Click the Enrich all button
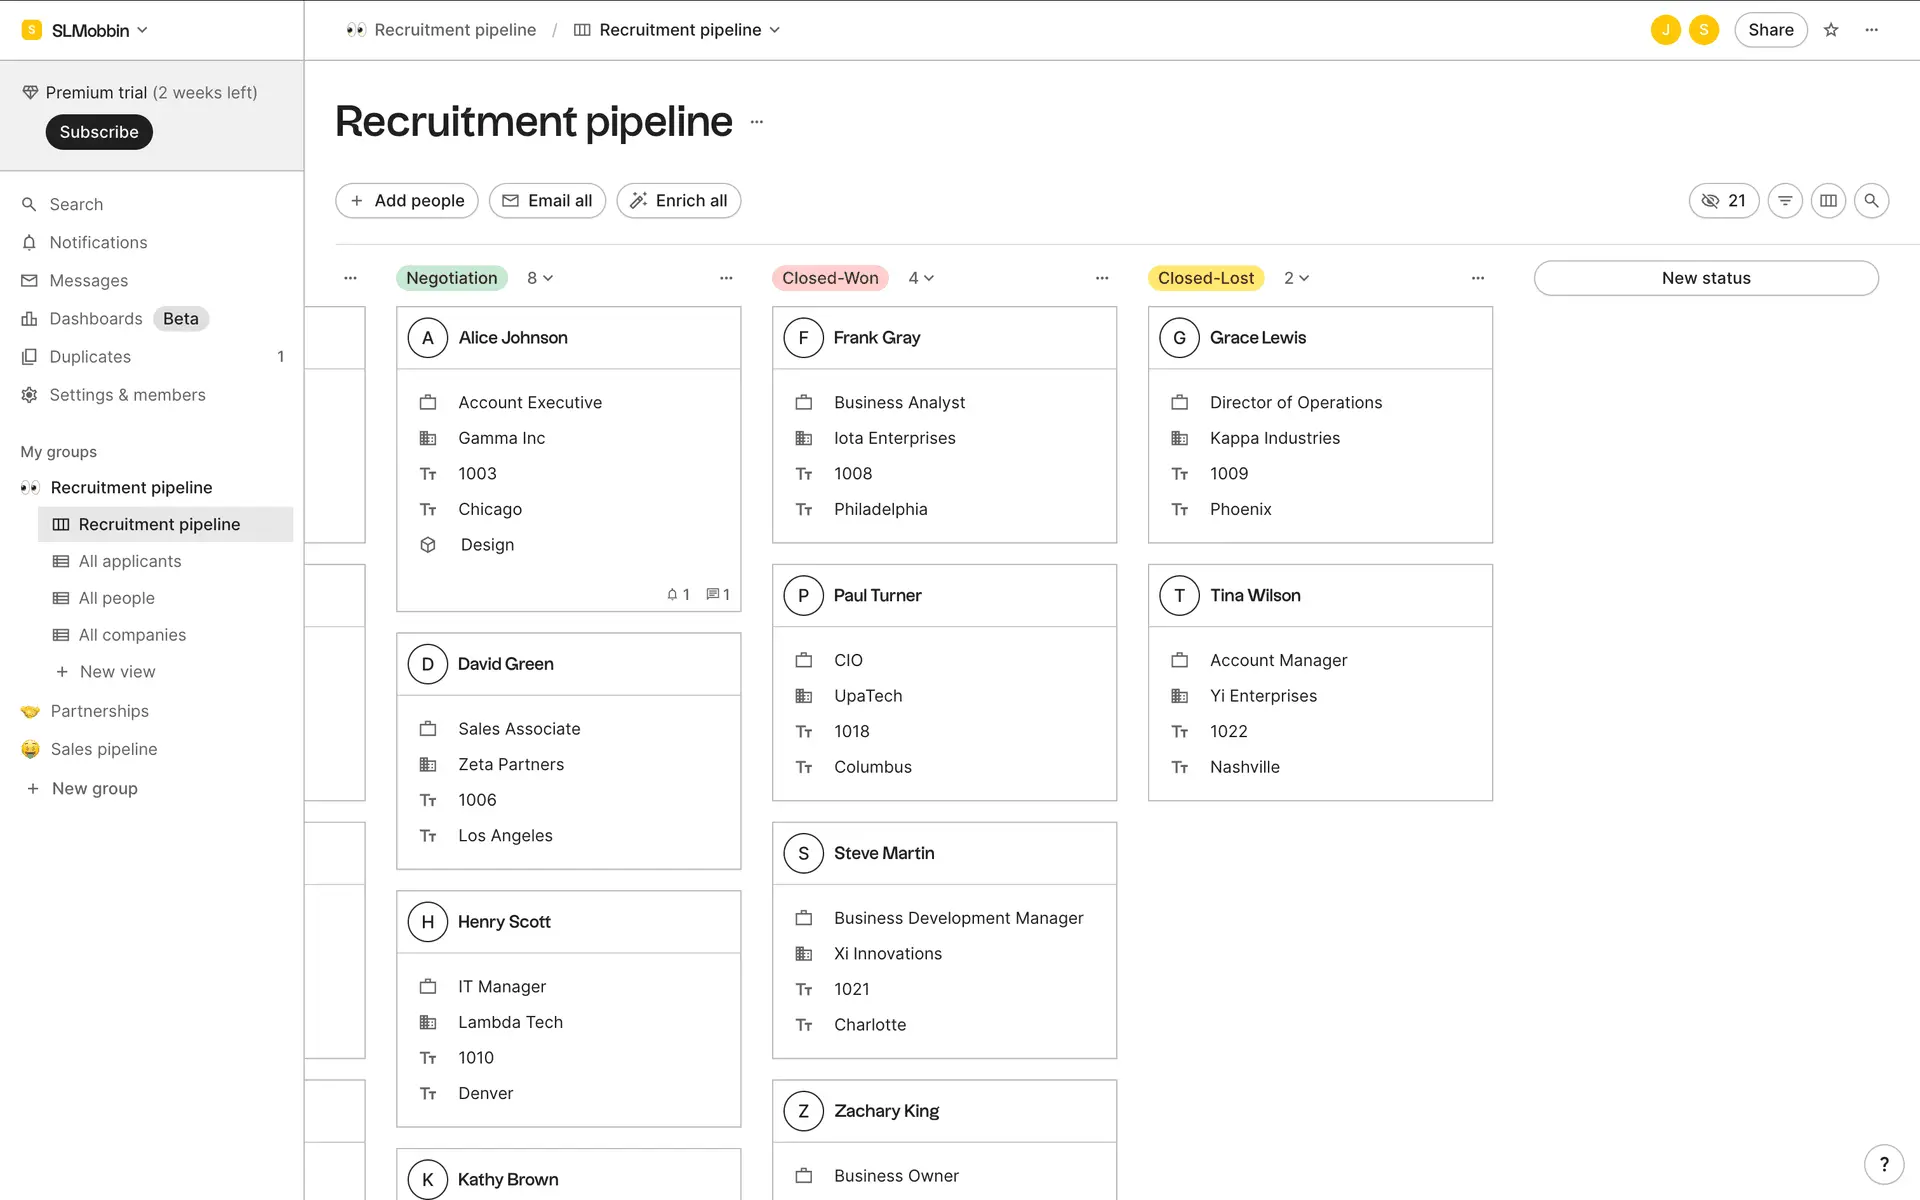 click(x=678, y=201)
